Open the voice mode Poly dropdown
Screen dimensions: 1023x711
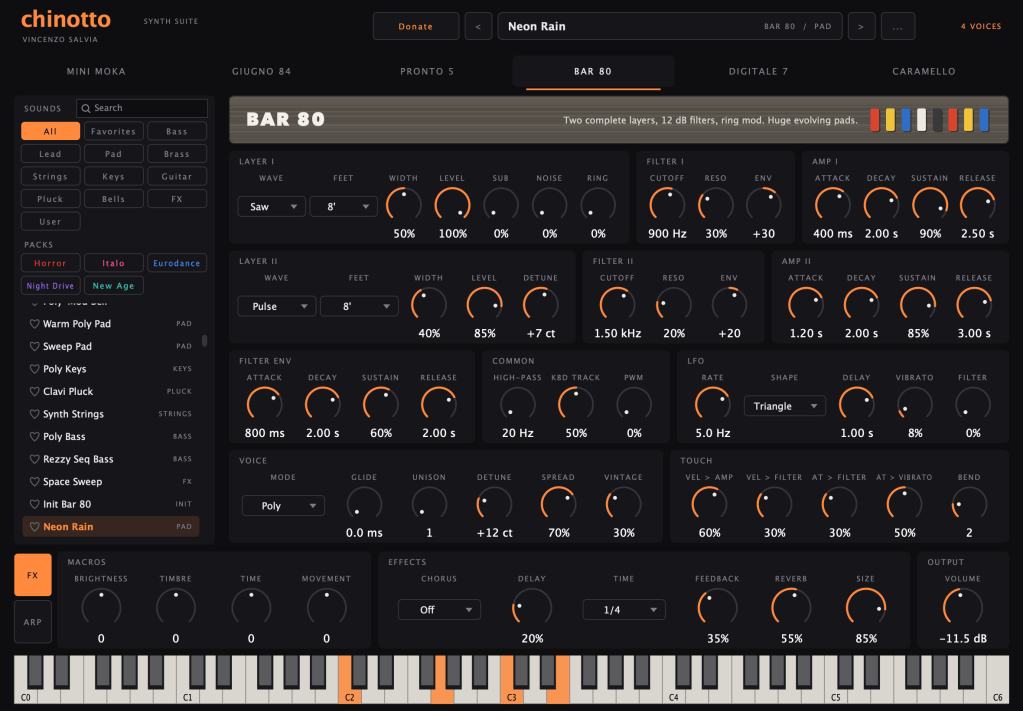pyautogui.click(x=283, y=506)
